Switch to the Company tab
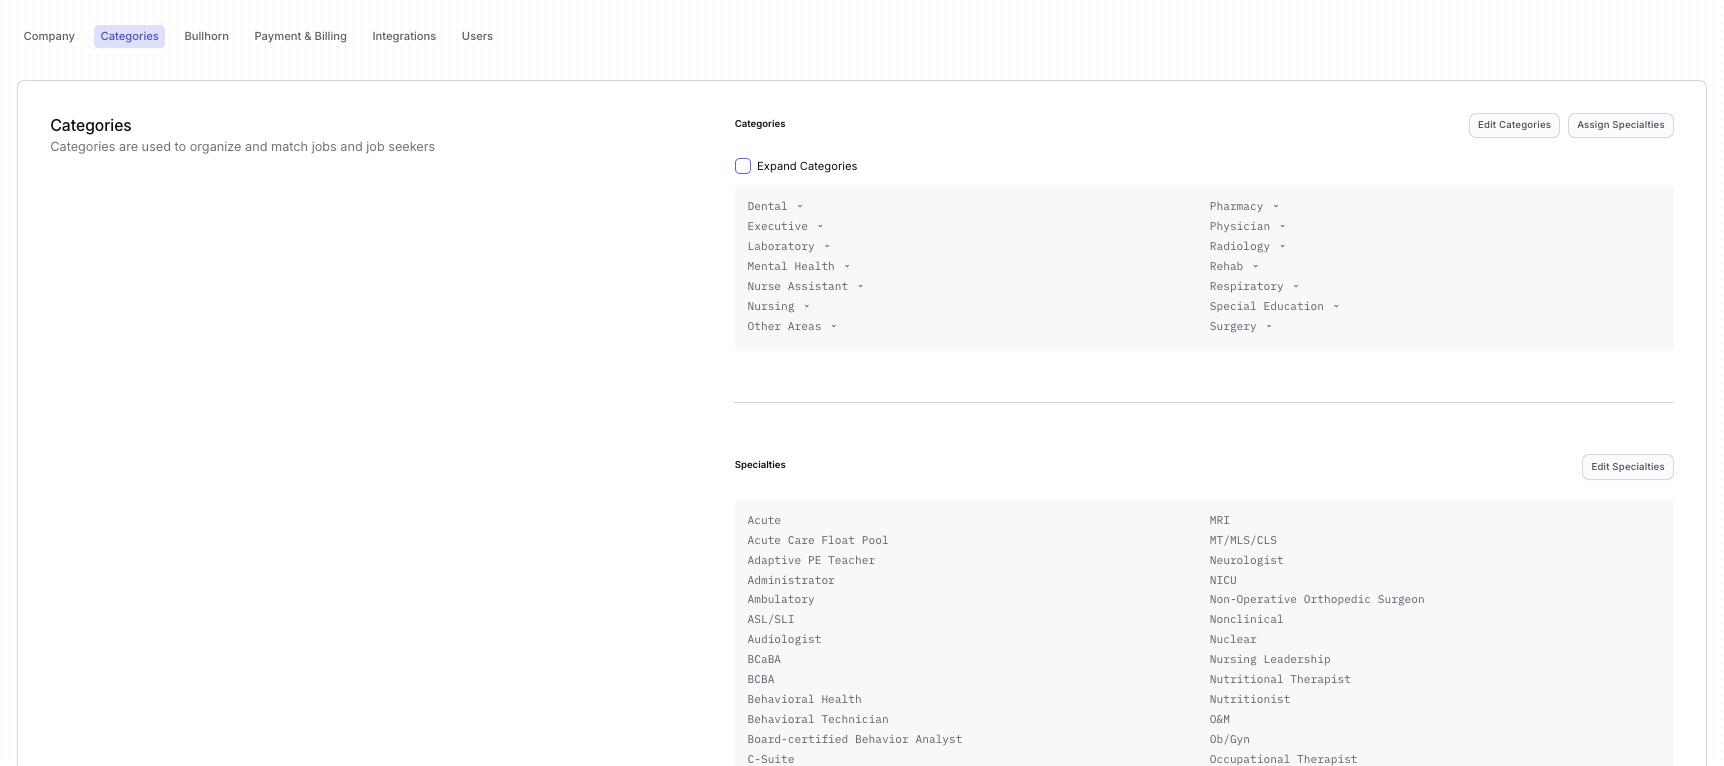 pos(49,36)
